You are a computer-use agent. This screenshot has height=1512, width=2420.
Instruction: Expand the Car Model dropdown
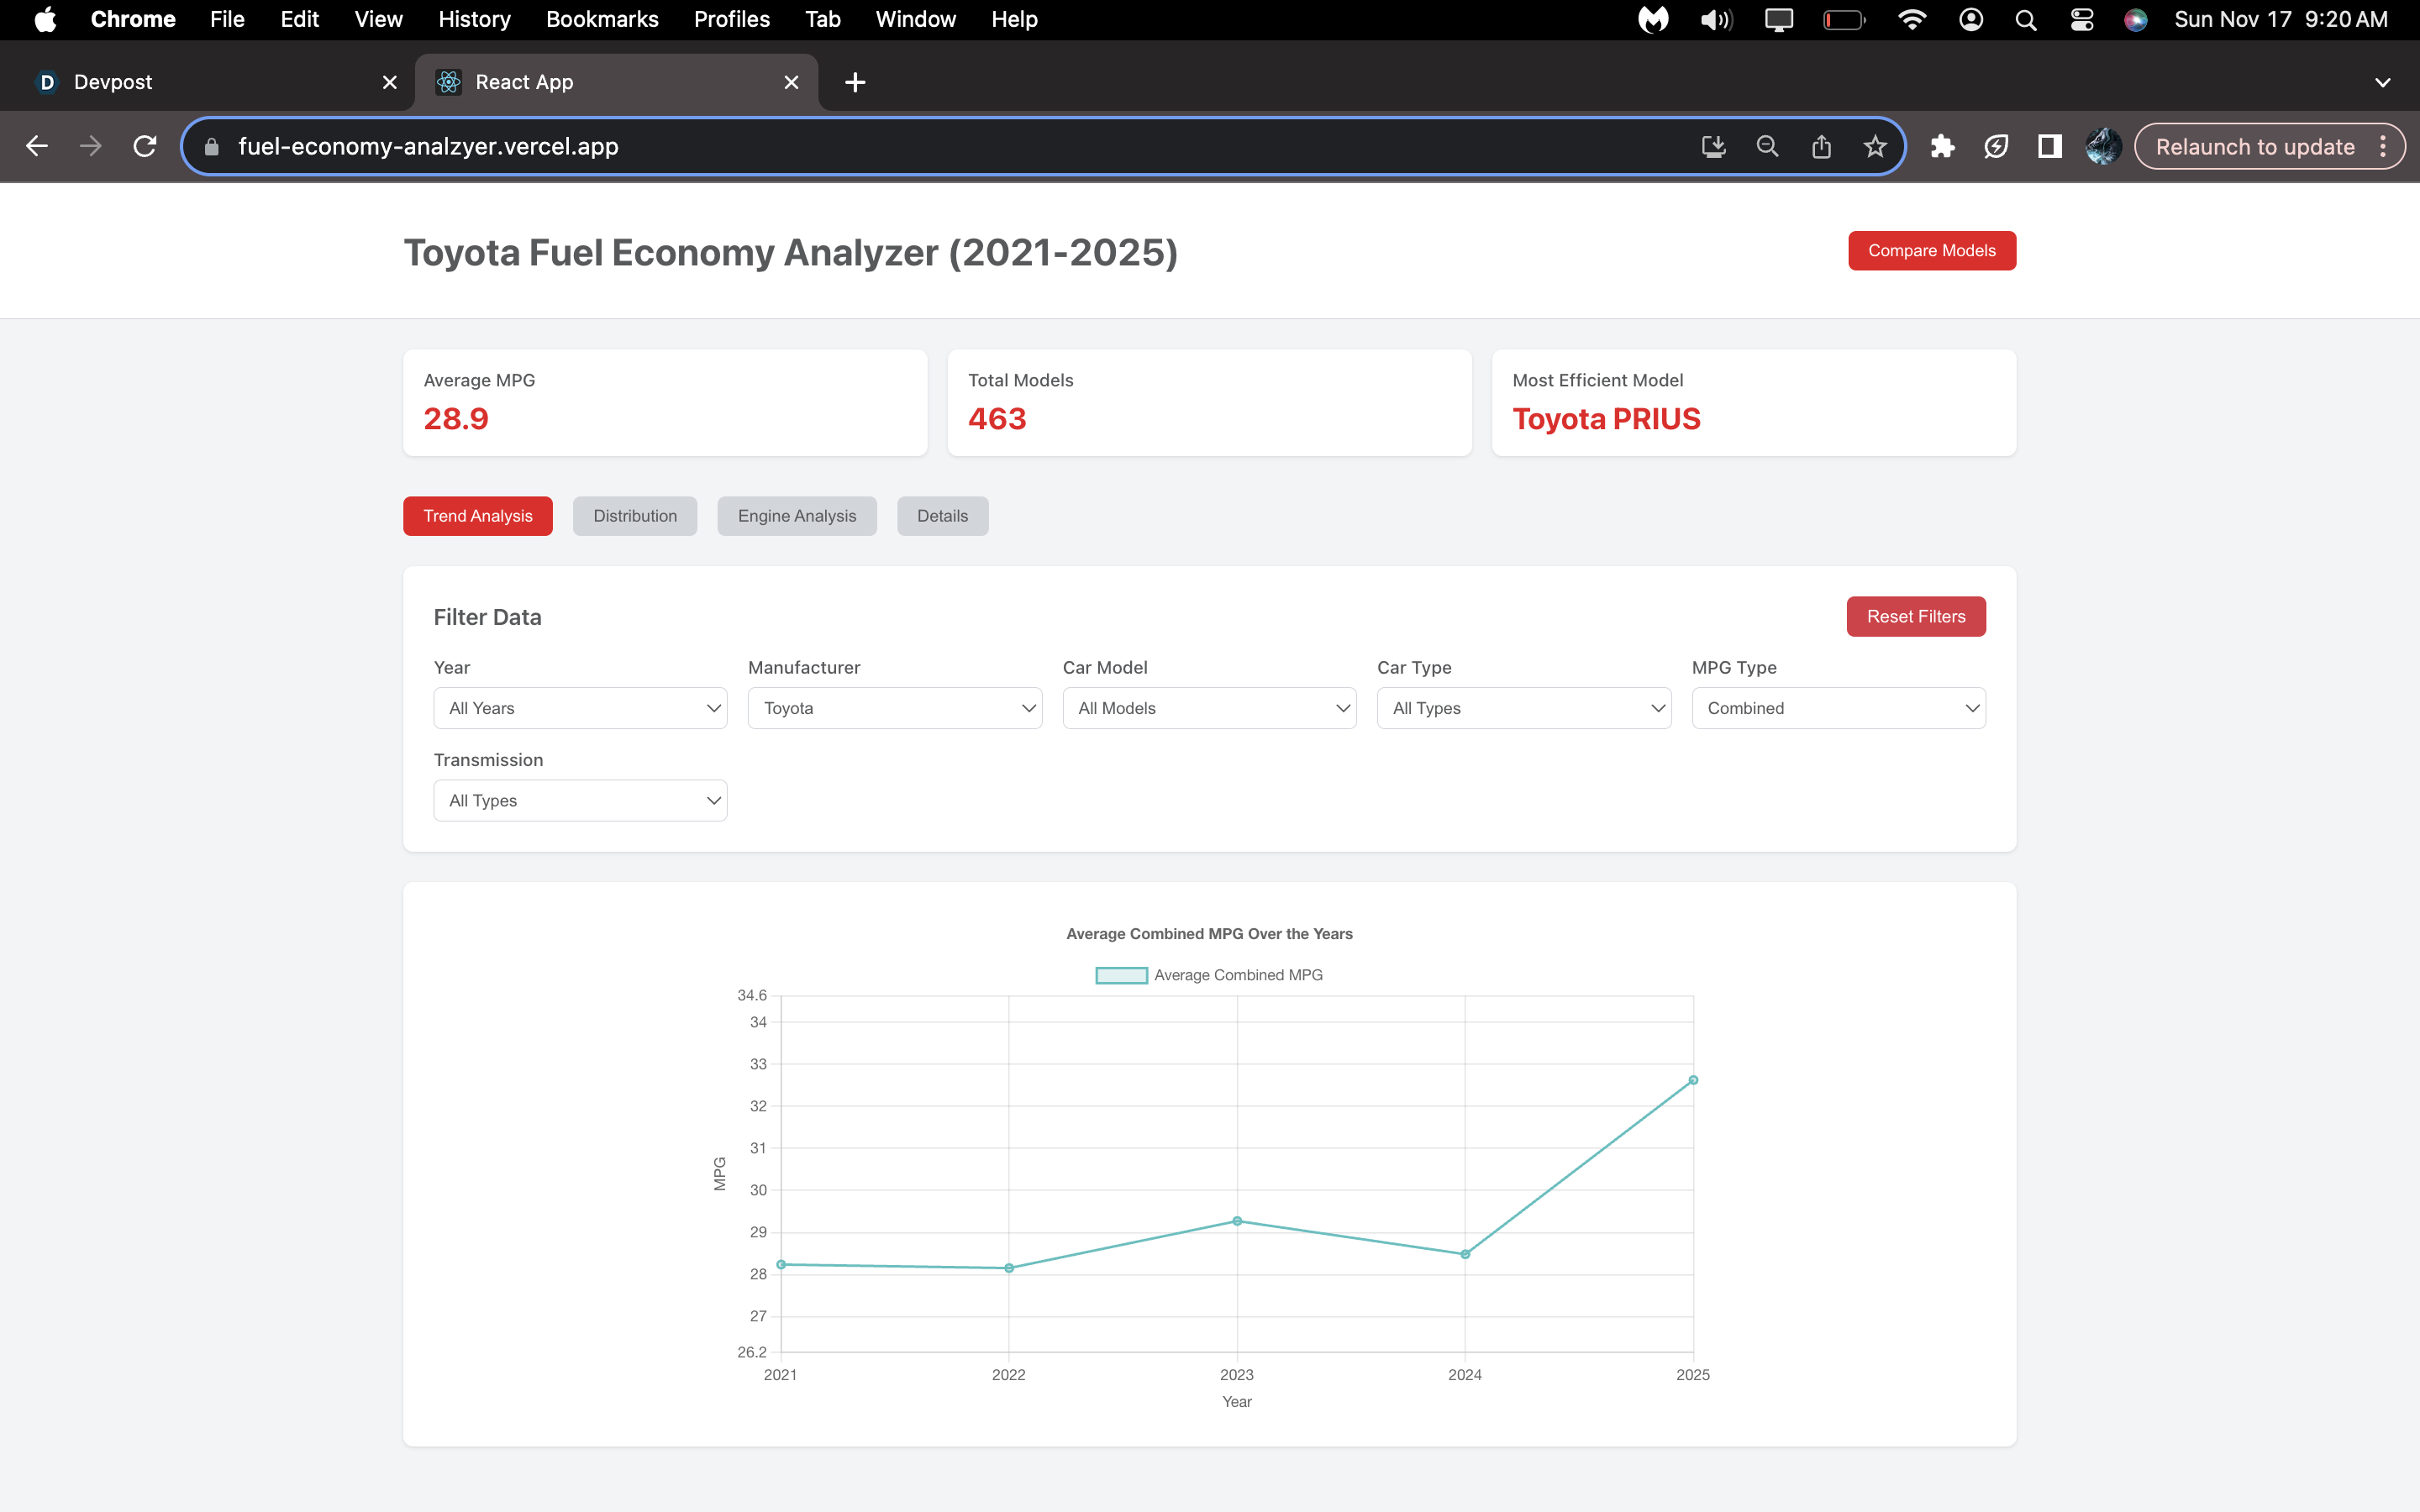(1209, 708)
